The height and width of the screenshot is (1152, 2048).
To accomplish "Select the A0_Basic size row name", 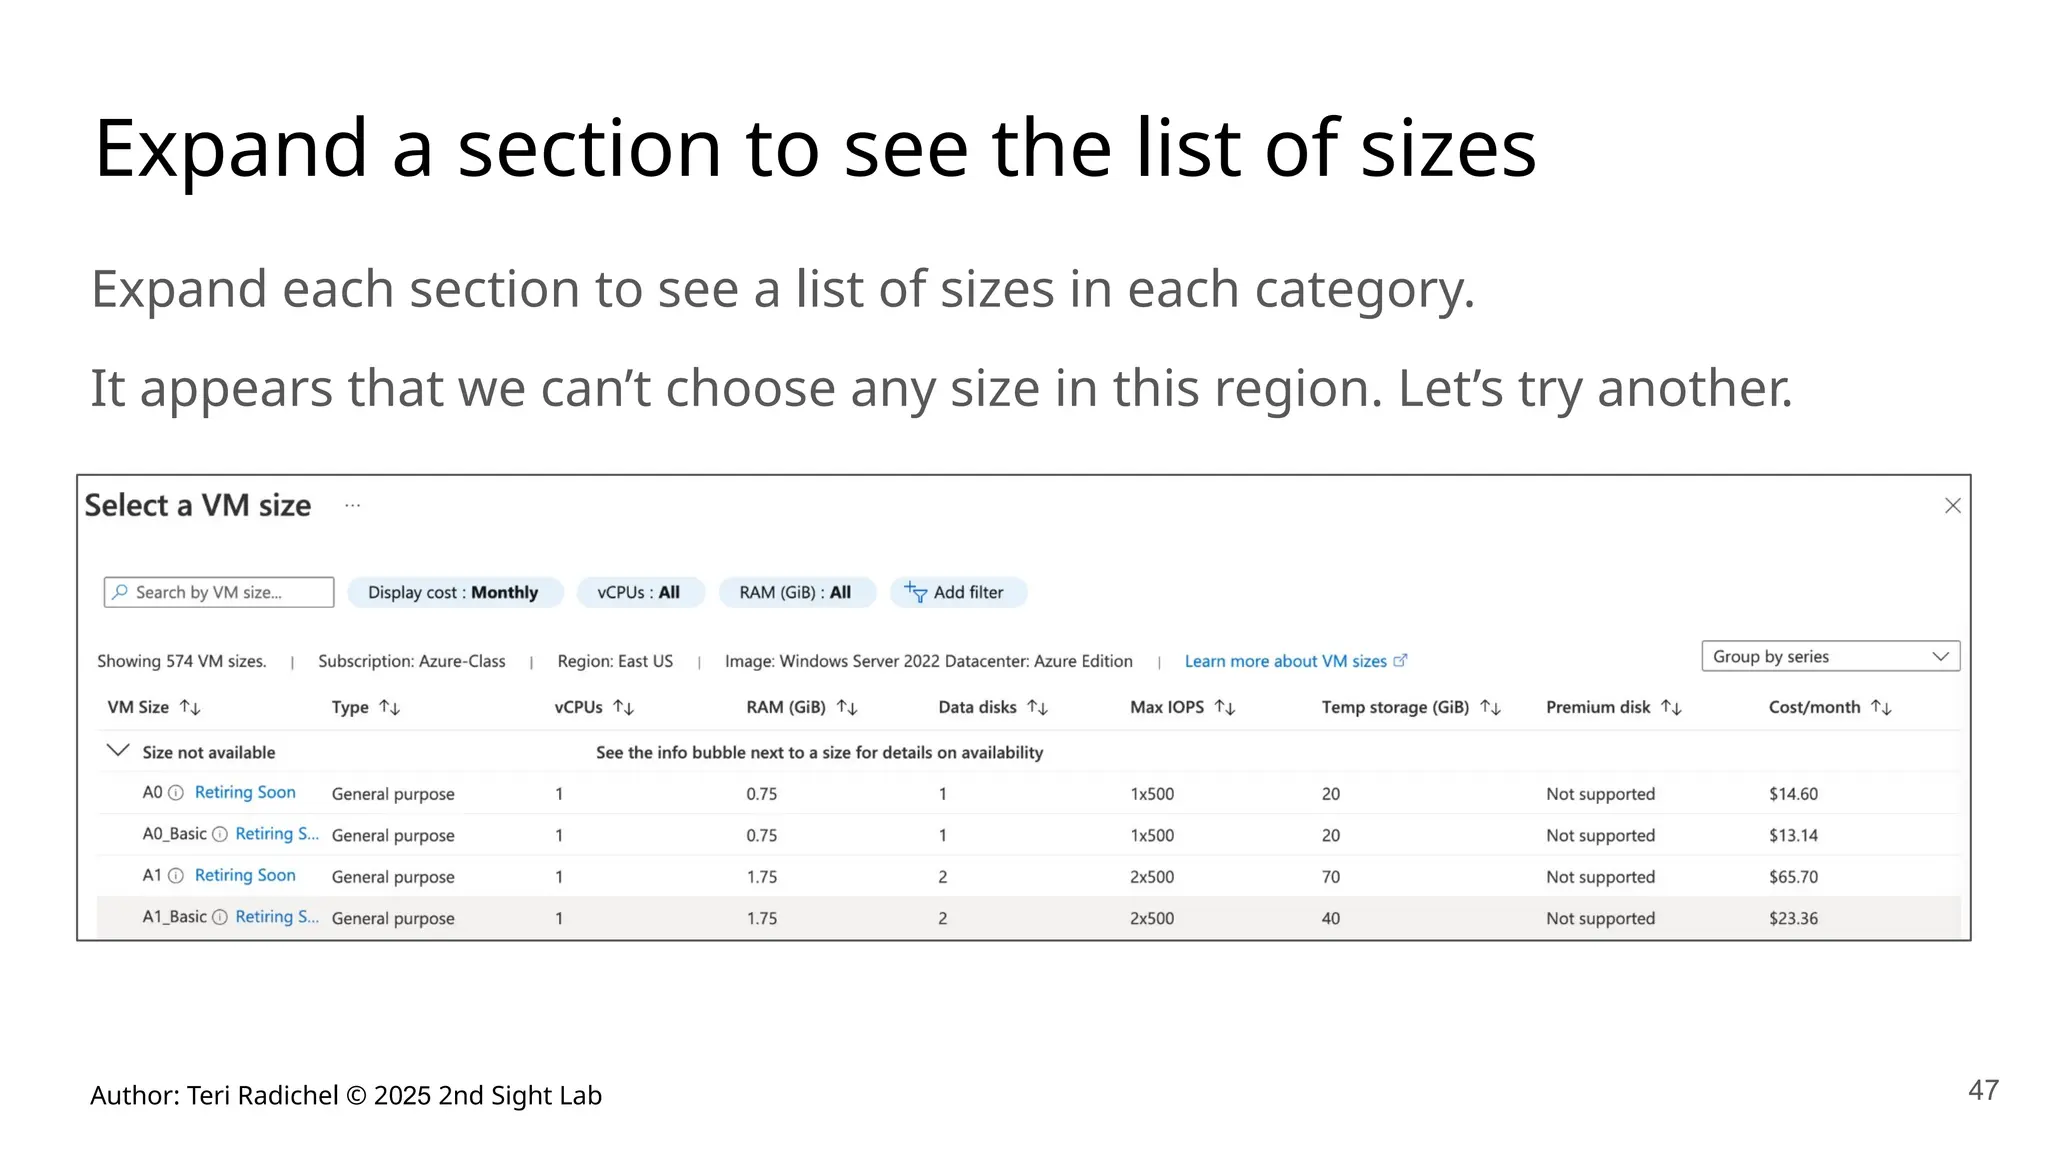I will click(x=174, y=834).
